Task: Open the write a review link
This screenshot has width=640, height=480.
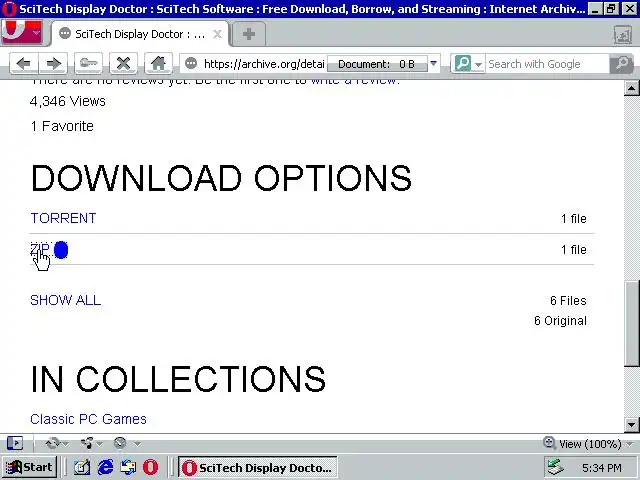Action: 355,80
